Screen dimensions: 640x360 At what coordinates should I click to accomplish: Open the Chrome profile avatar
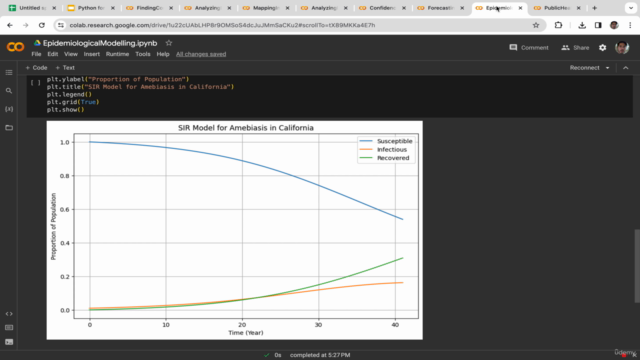click(614, 25)
